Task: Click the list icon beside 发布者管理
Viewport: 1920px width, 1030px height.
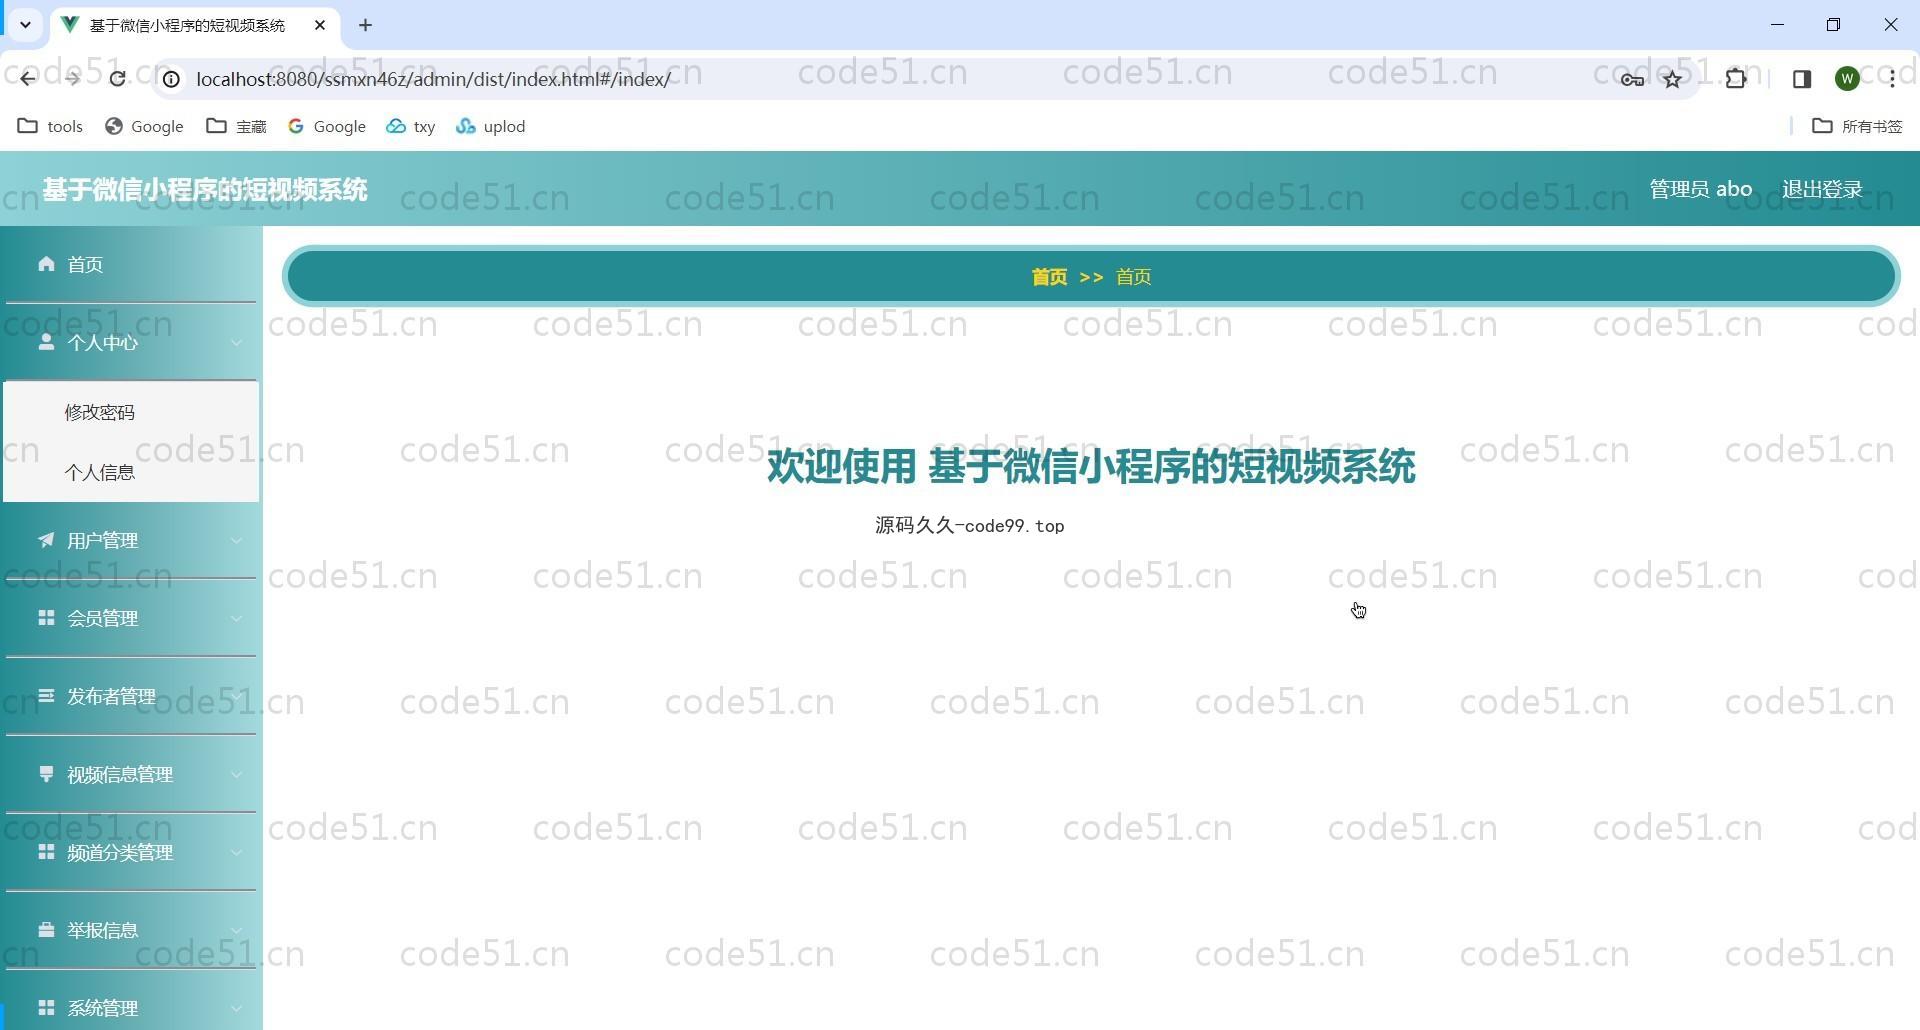Action: click(x=46, y=695)
